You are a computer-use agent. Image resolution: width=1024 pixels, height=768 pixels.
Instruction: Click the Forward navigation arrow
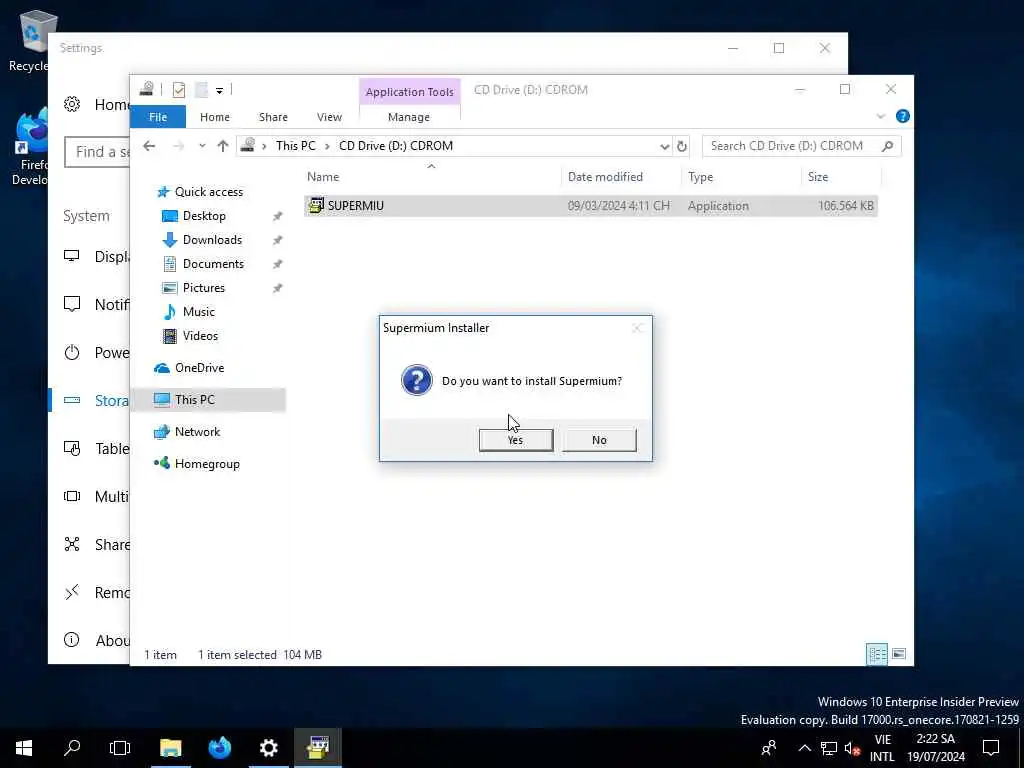(x=178, y=146)
